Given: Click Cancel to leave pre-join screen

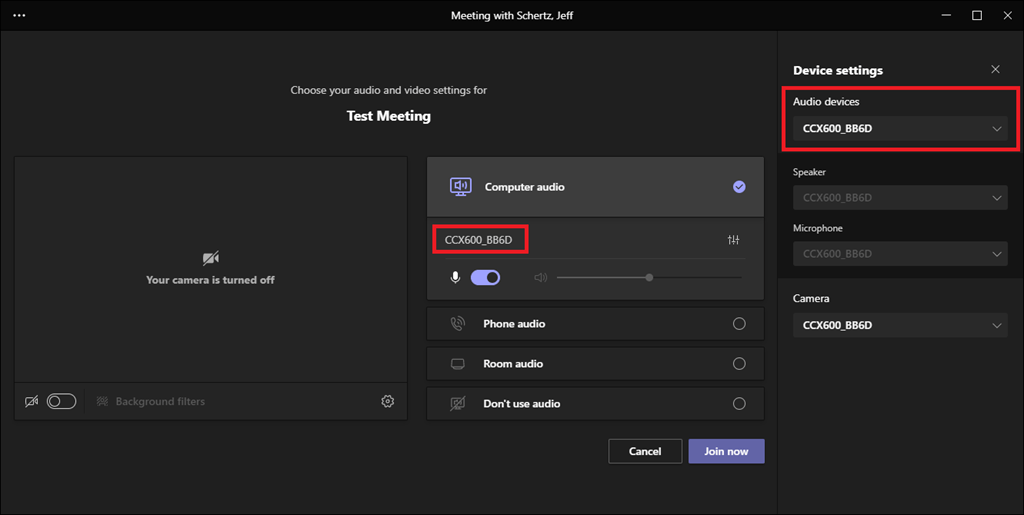Looking at the screenshot, I should 645,451.
